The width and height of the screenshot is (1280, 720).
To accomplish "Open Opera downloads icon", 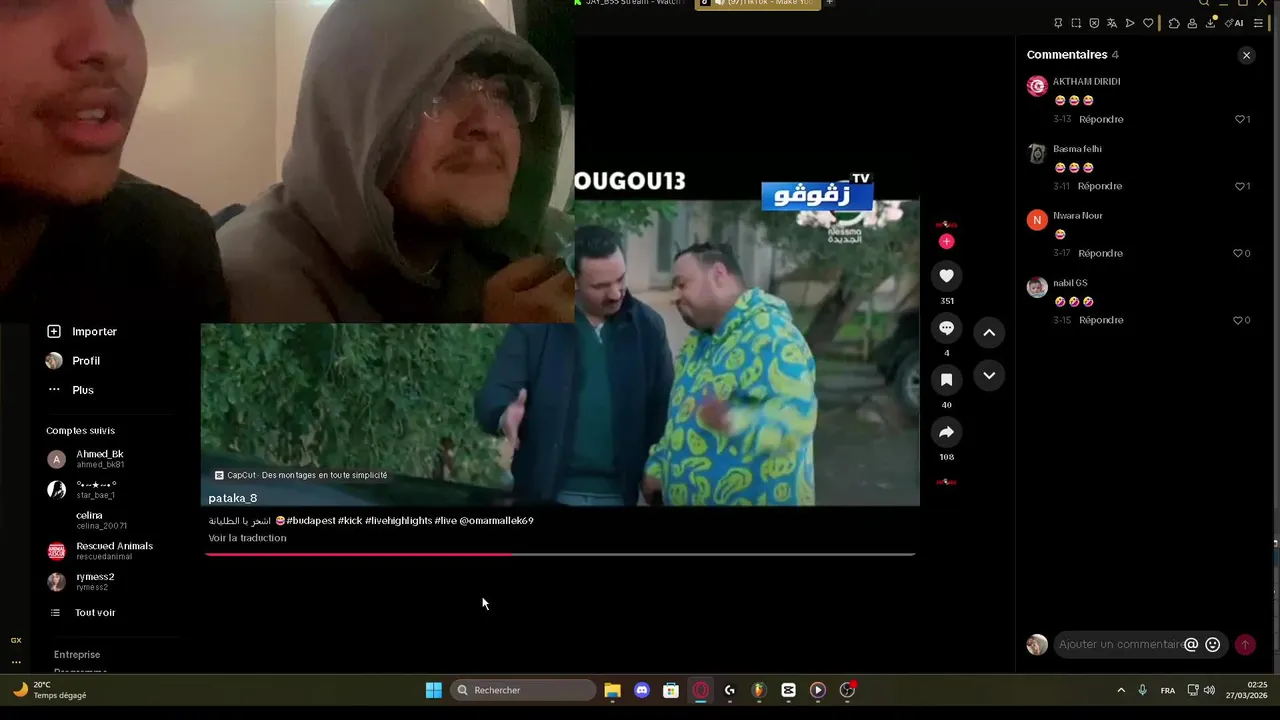I will click(1210, 23).
